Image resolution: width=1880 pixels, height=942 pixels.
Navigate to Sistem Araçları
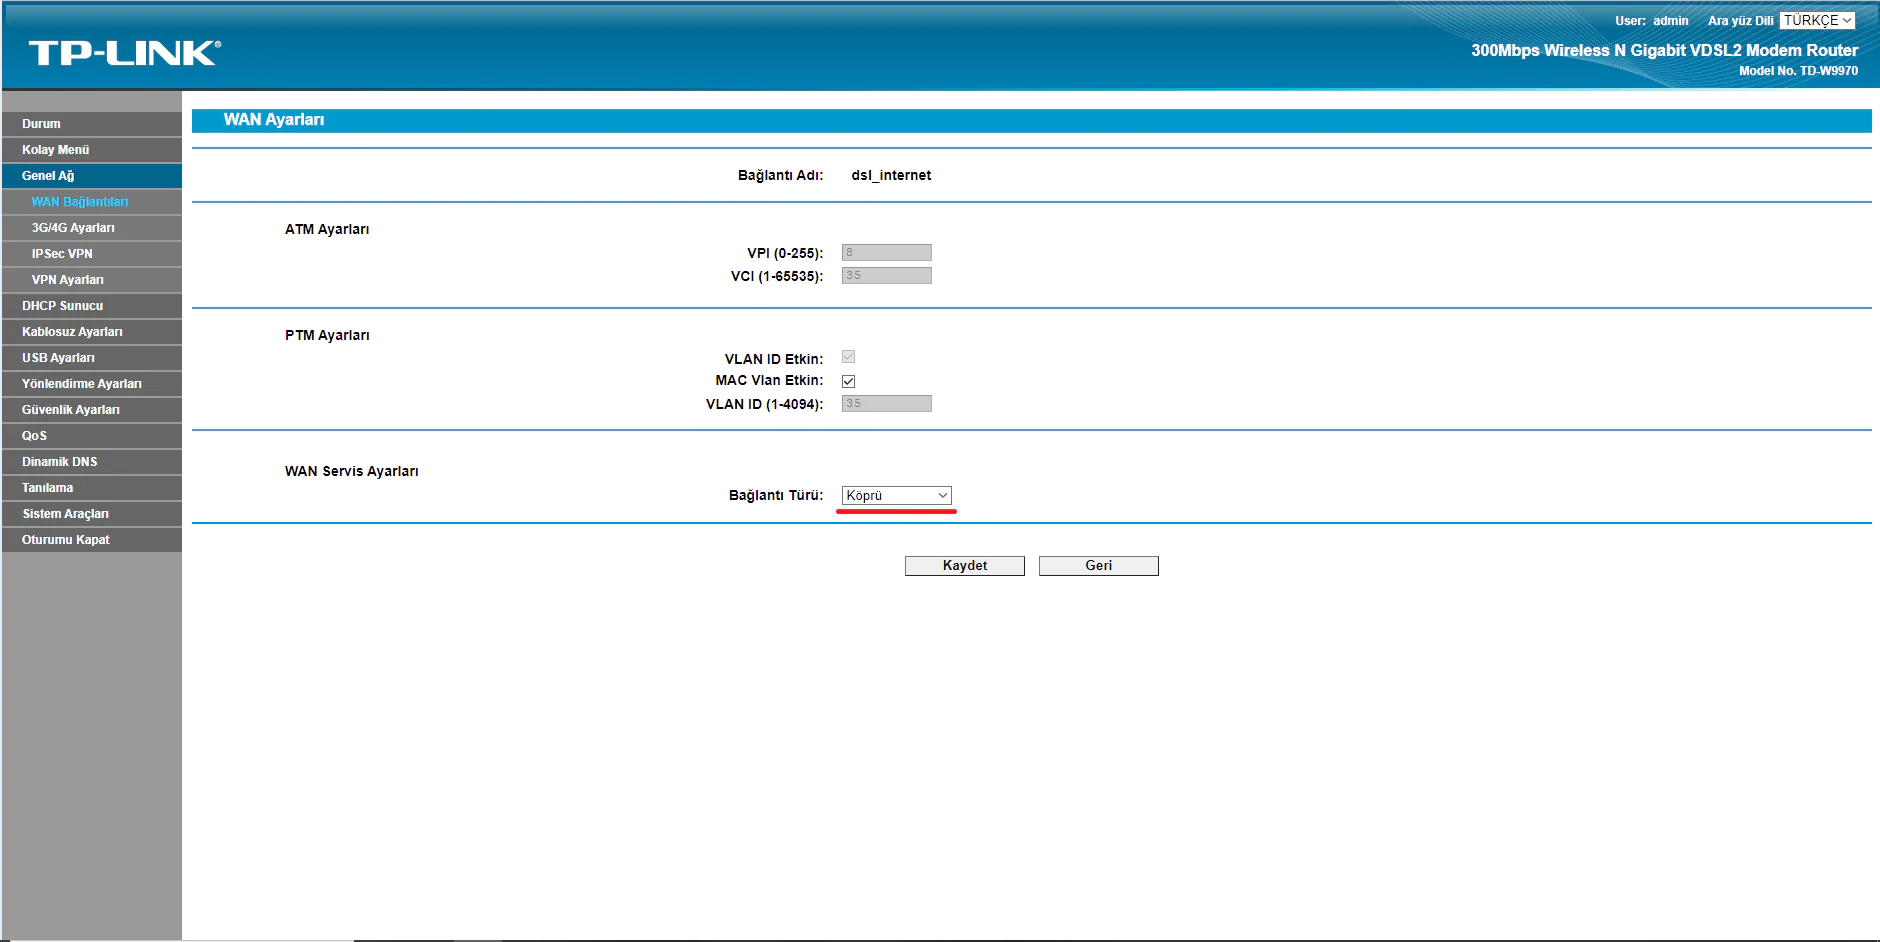pos(66,513)
